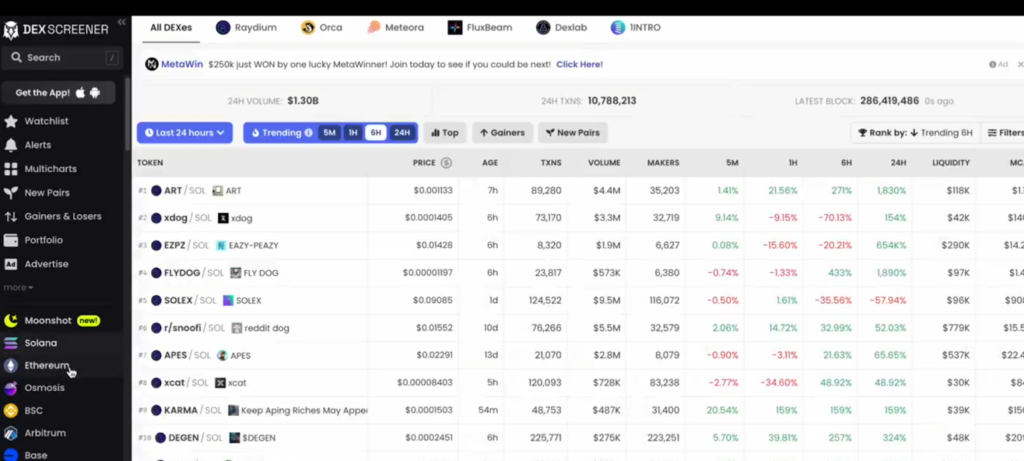This screenshot has width=1024, height=461.
Task: Select the Orca DEX tab
Action: coord(321,28)
